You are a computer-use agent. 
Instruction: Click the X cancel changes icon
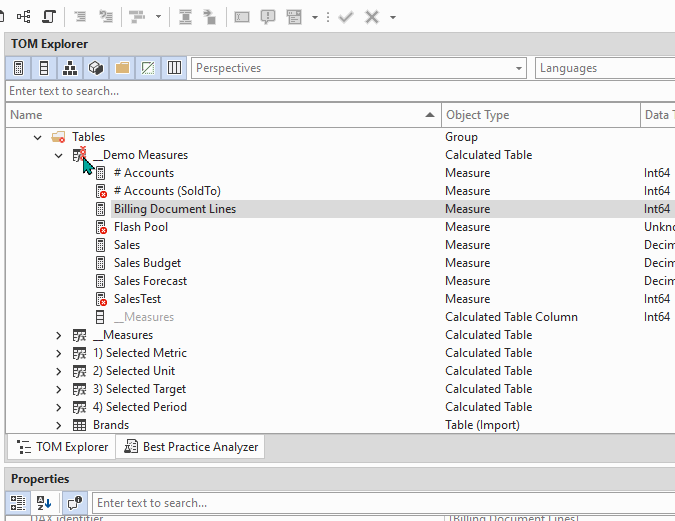[372, 17]
